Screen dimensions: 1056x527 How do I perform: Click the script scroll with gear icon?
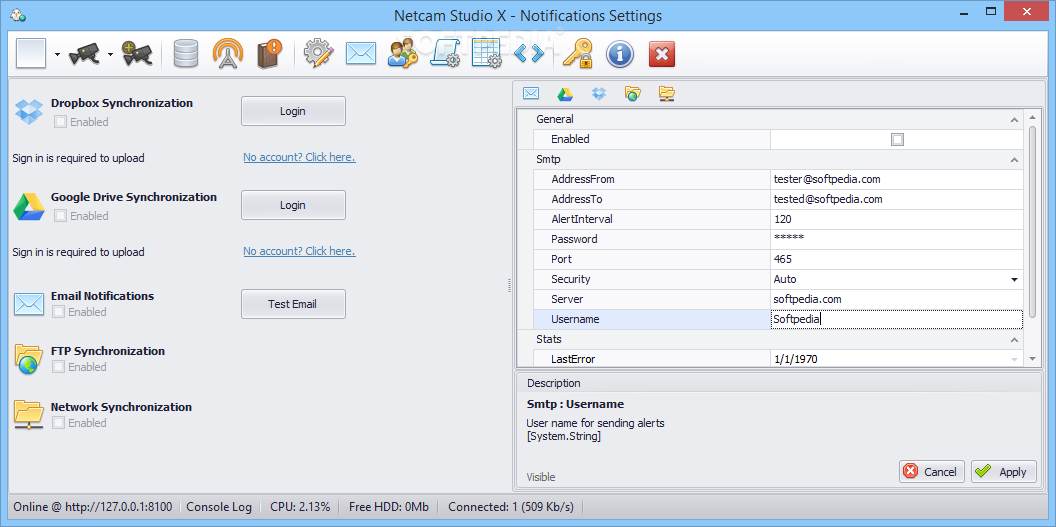[x=445, y=53]
